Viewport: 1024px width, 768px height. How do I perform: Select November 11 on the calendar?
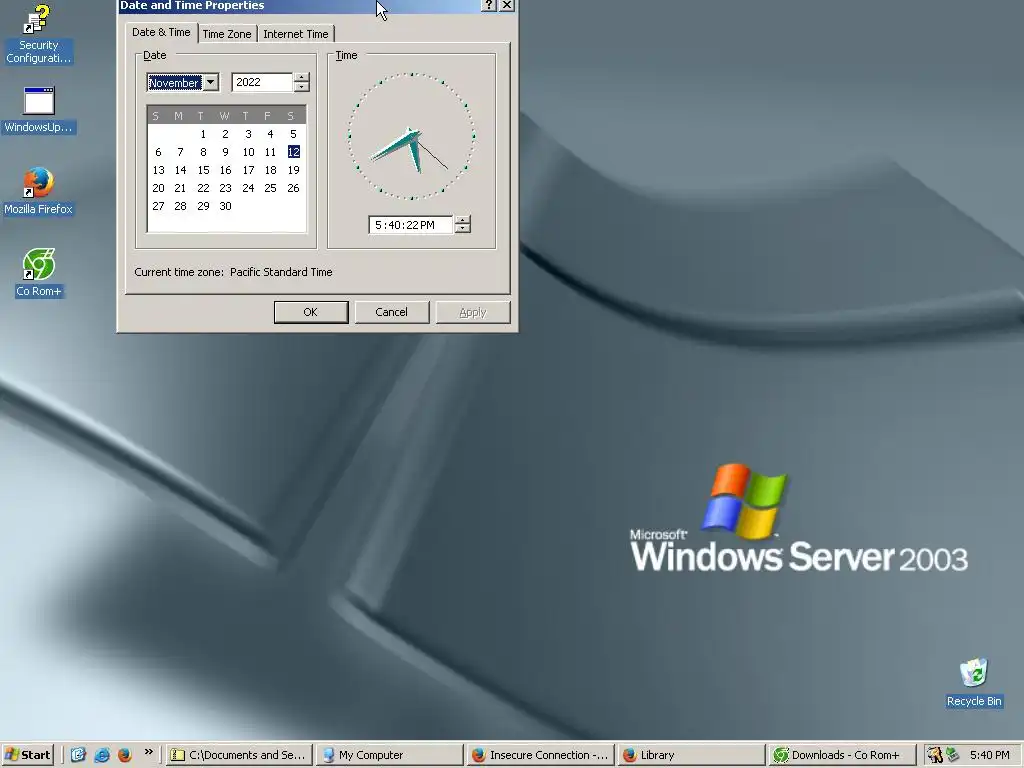[270, 152]
